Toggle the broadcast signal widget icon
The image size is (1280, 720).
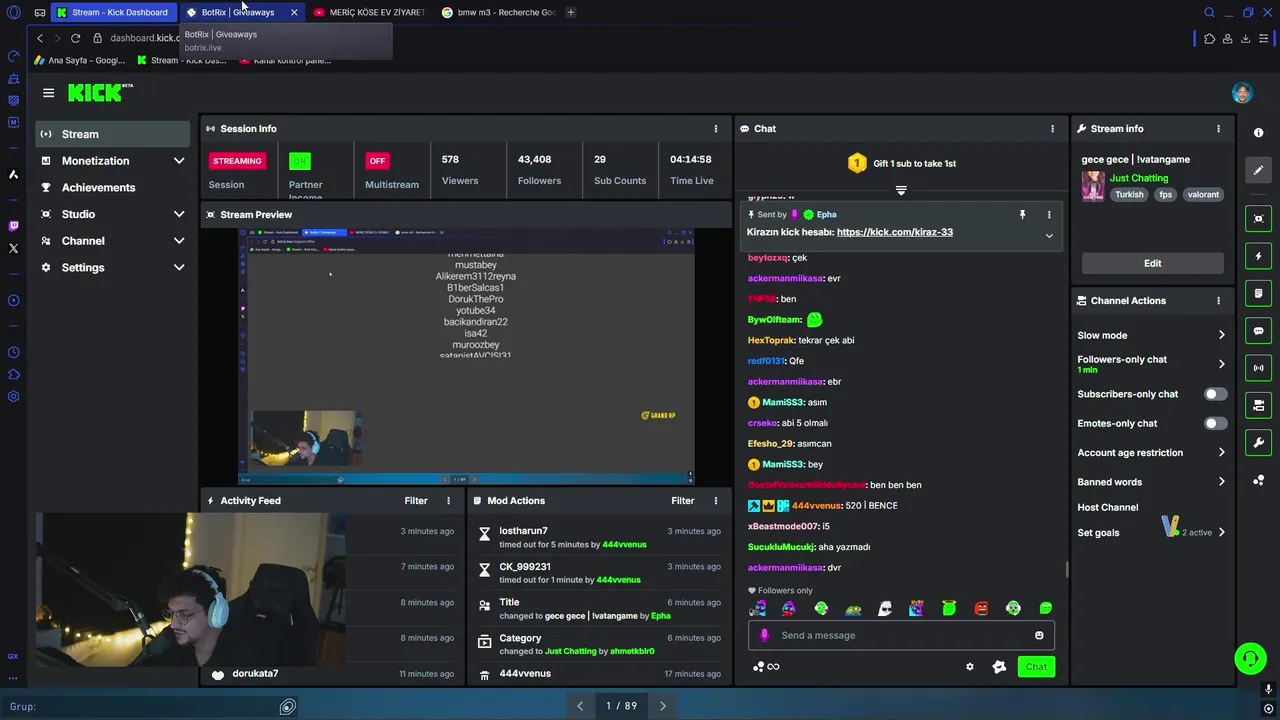1258,368
